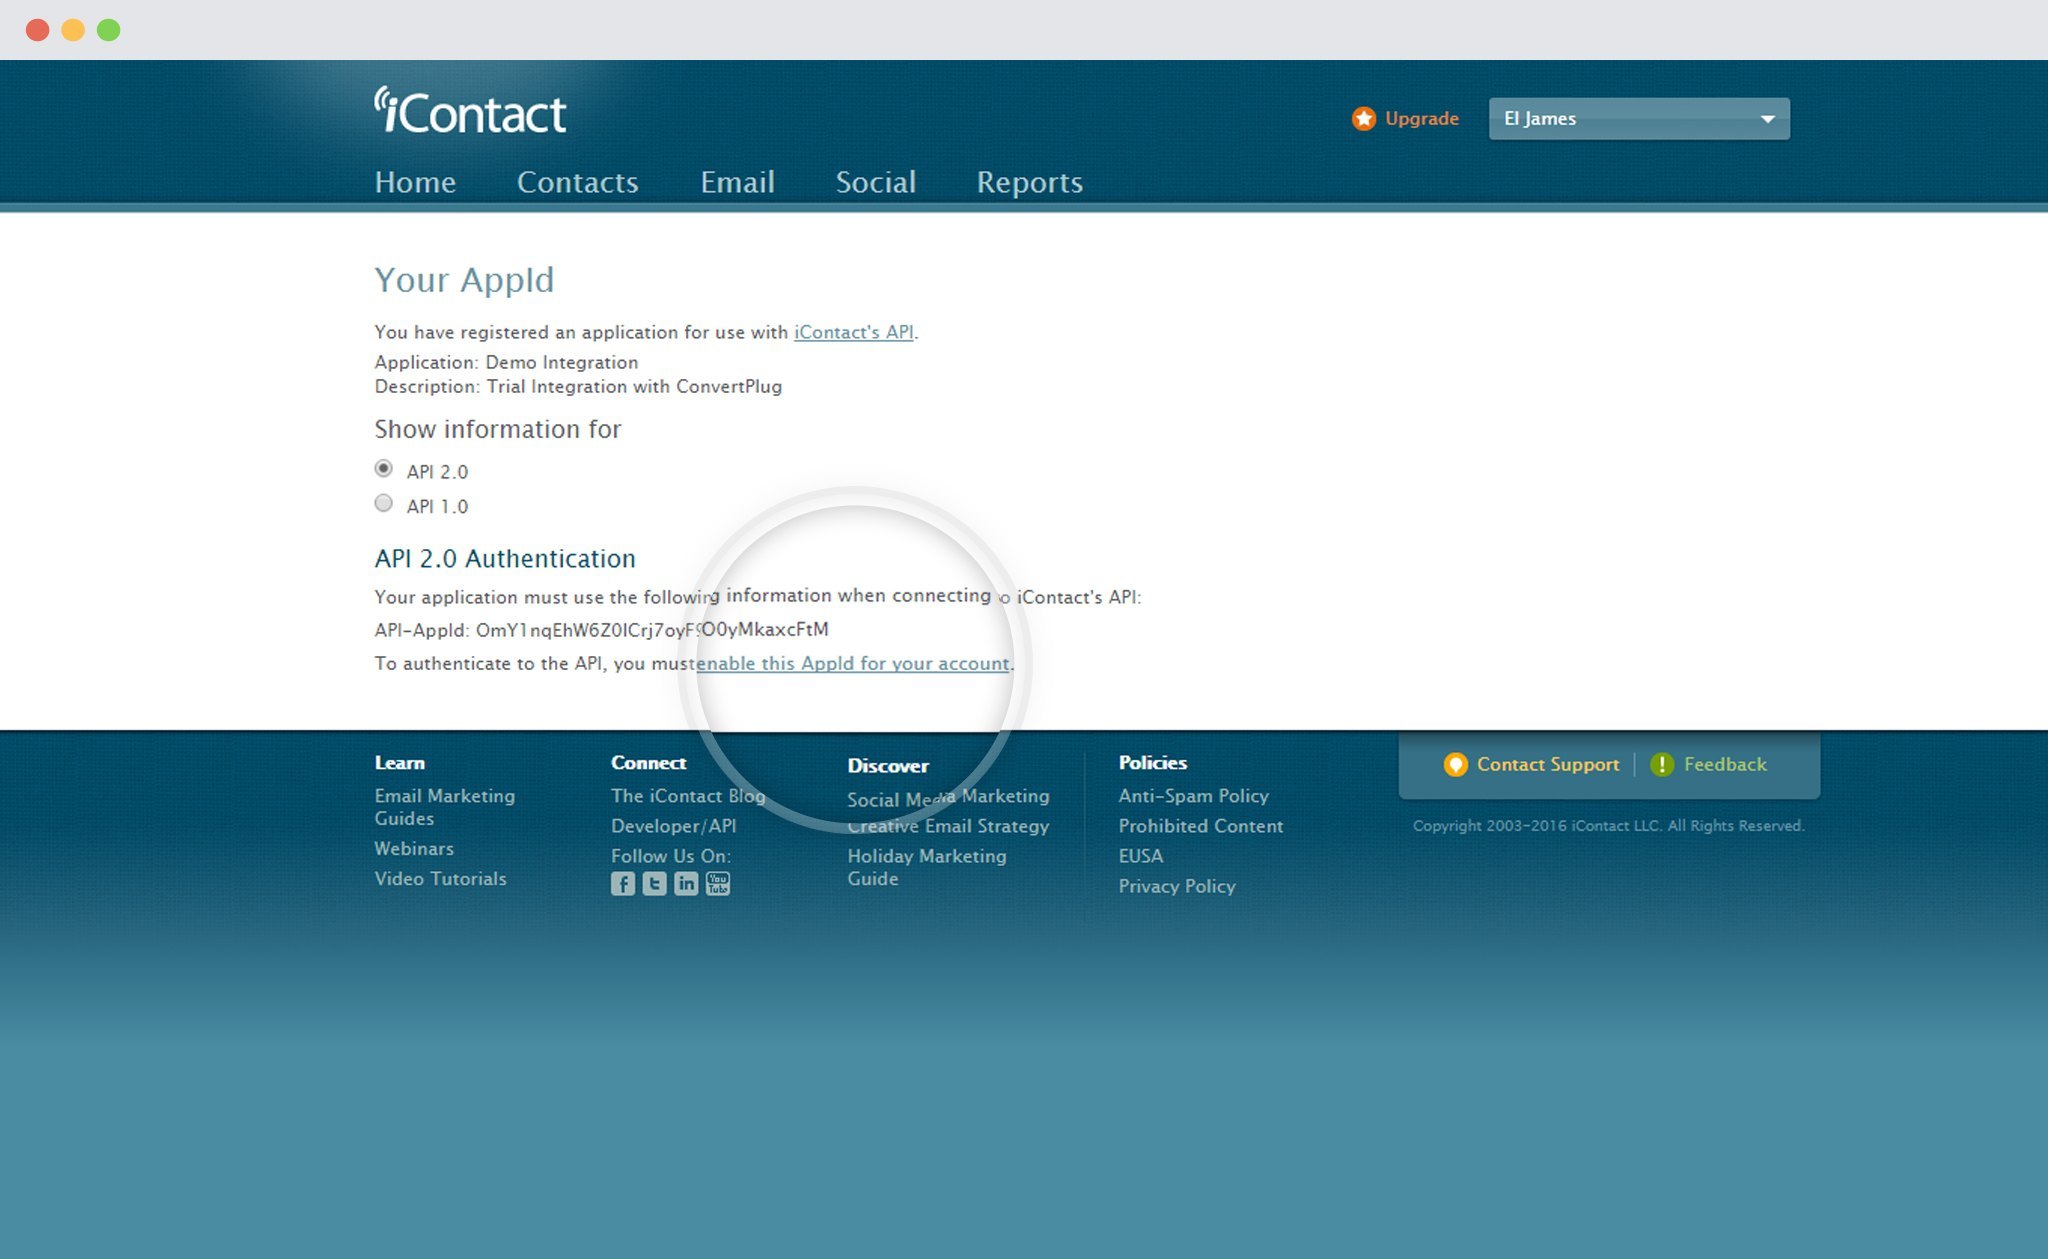Open the Twitter social icon

[654, 884]
